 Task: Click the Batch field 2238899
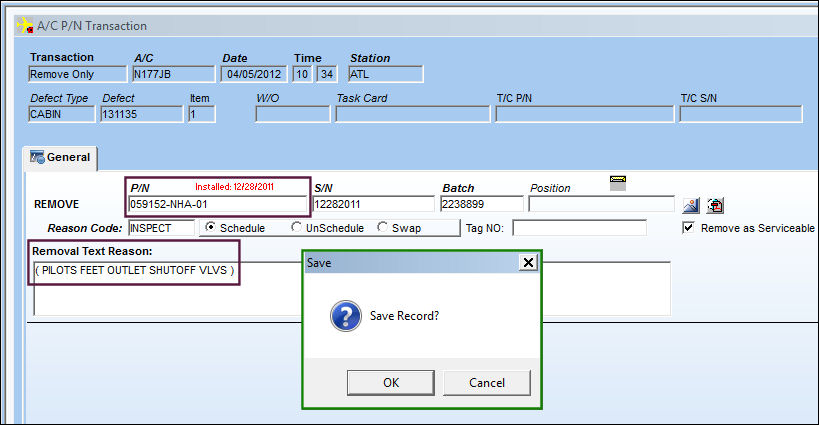pyautogui.click(x=482, y=204)
